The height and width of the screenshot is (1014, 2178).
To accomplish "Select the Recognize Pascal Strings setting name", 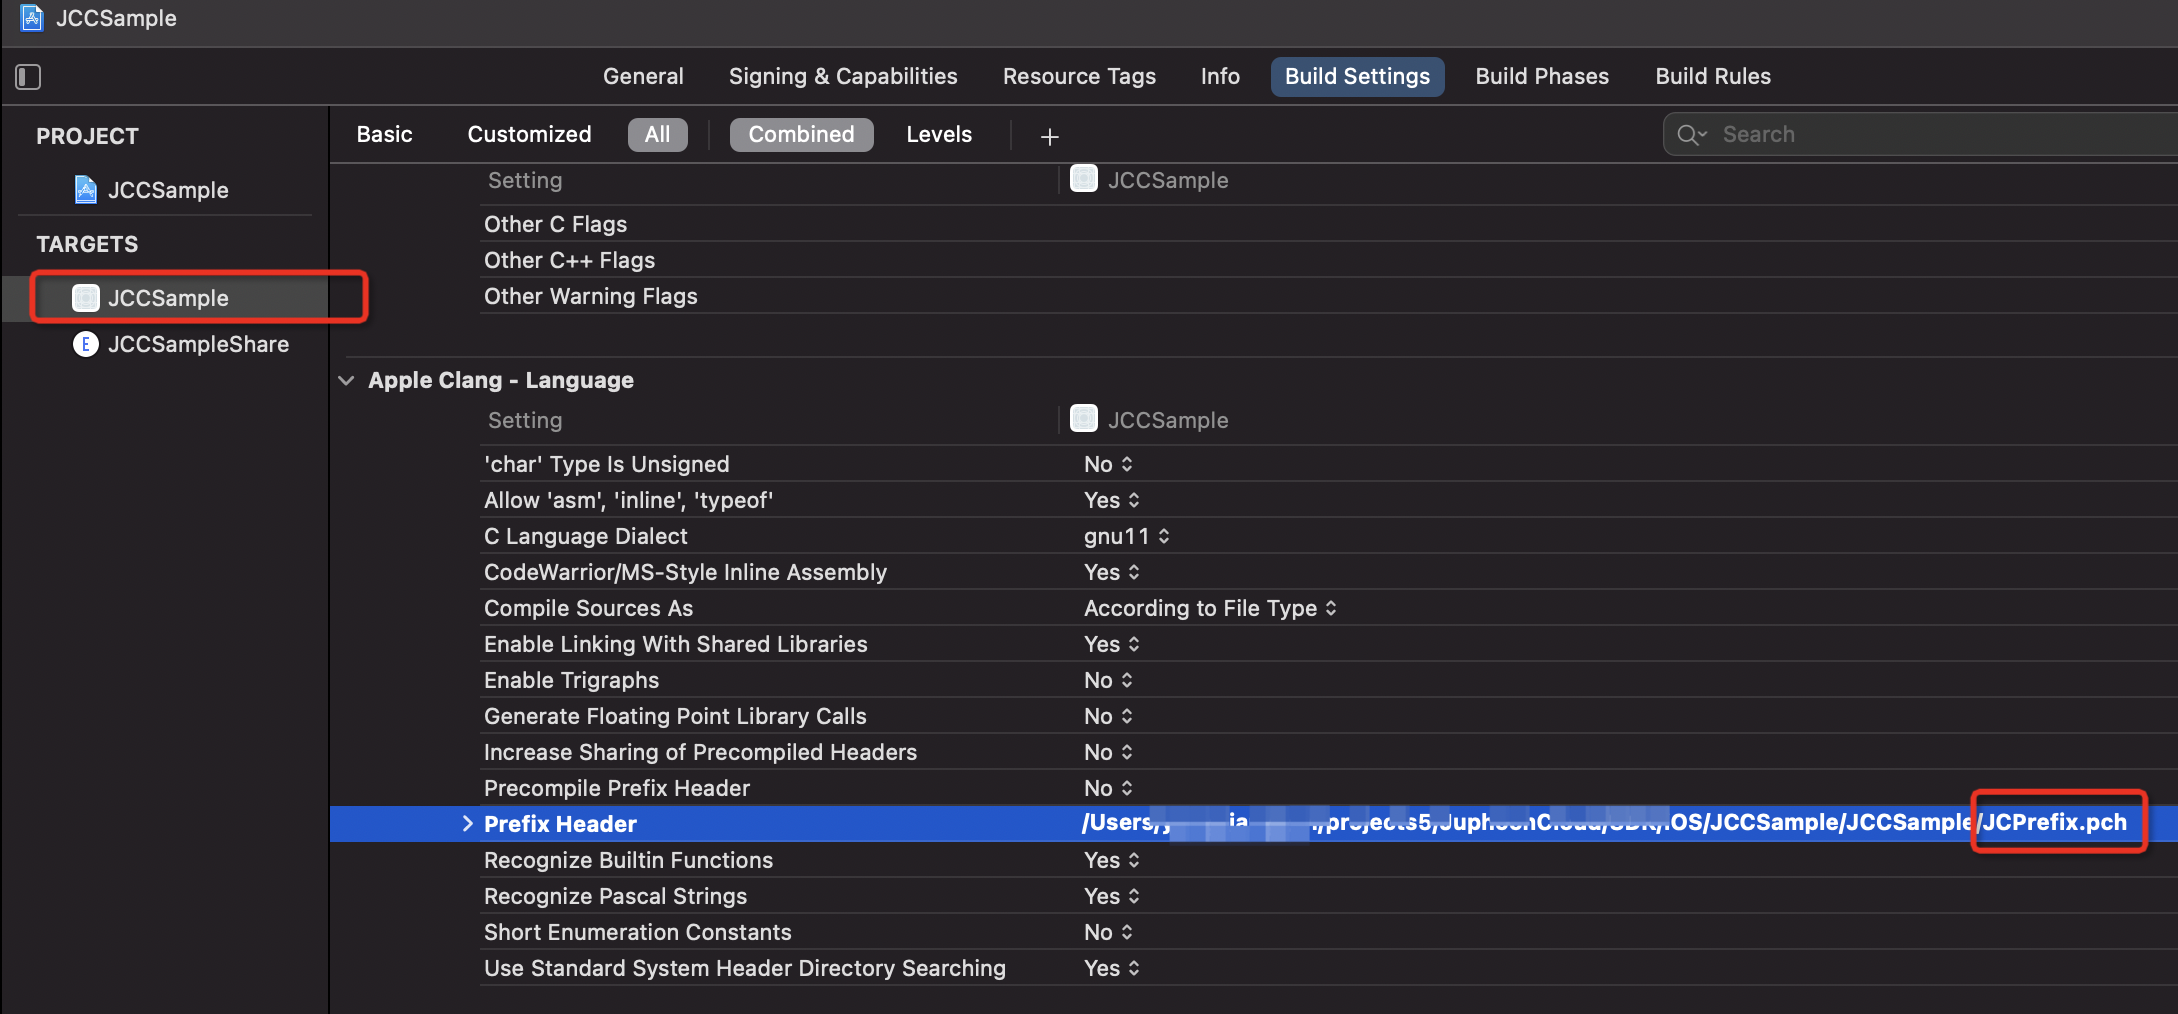I will point(615,896).
